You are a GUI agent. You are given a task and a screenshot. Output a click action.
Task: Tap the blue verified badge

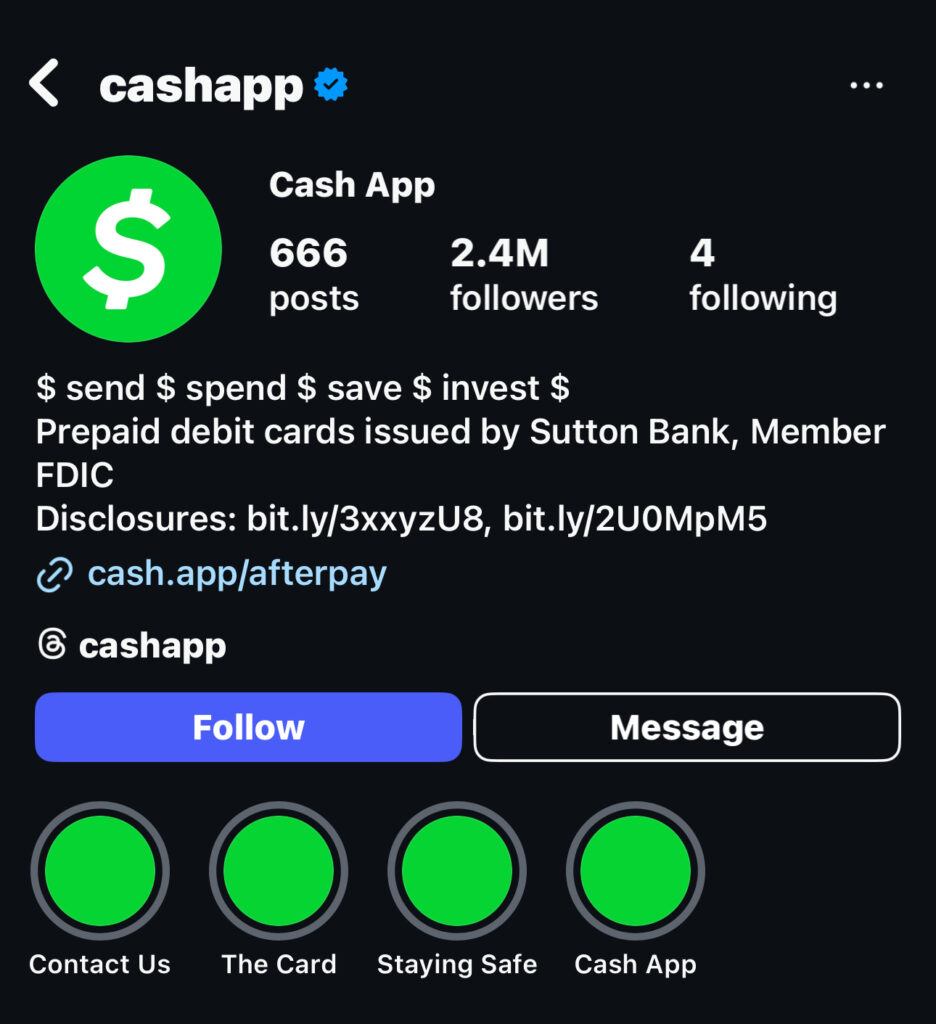point(331,84)
